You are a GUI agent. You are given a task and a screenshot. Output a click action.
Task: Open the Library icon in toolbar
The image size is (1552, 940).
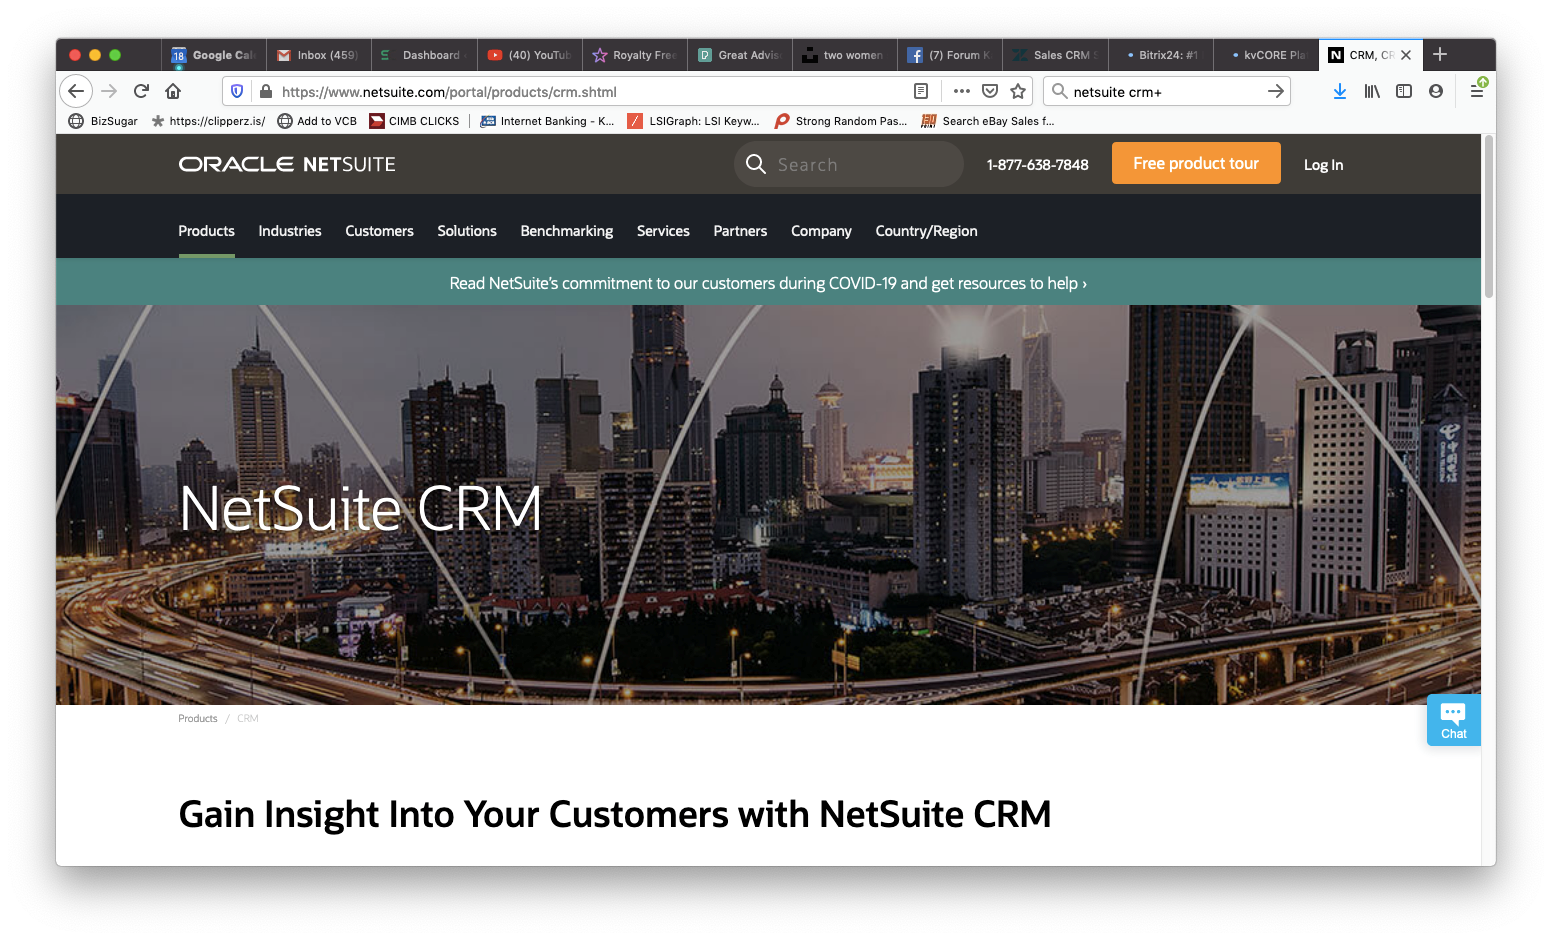pyautogui.click(x=1372, y=91)
